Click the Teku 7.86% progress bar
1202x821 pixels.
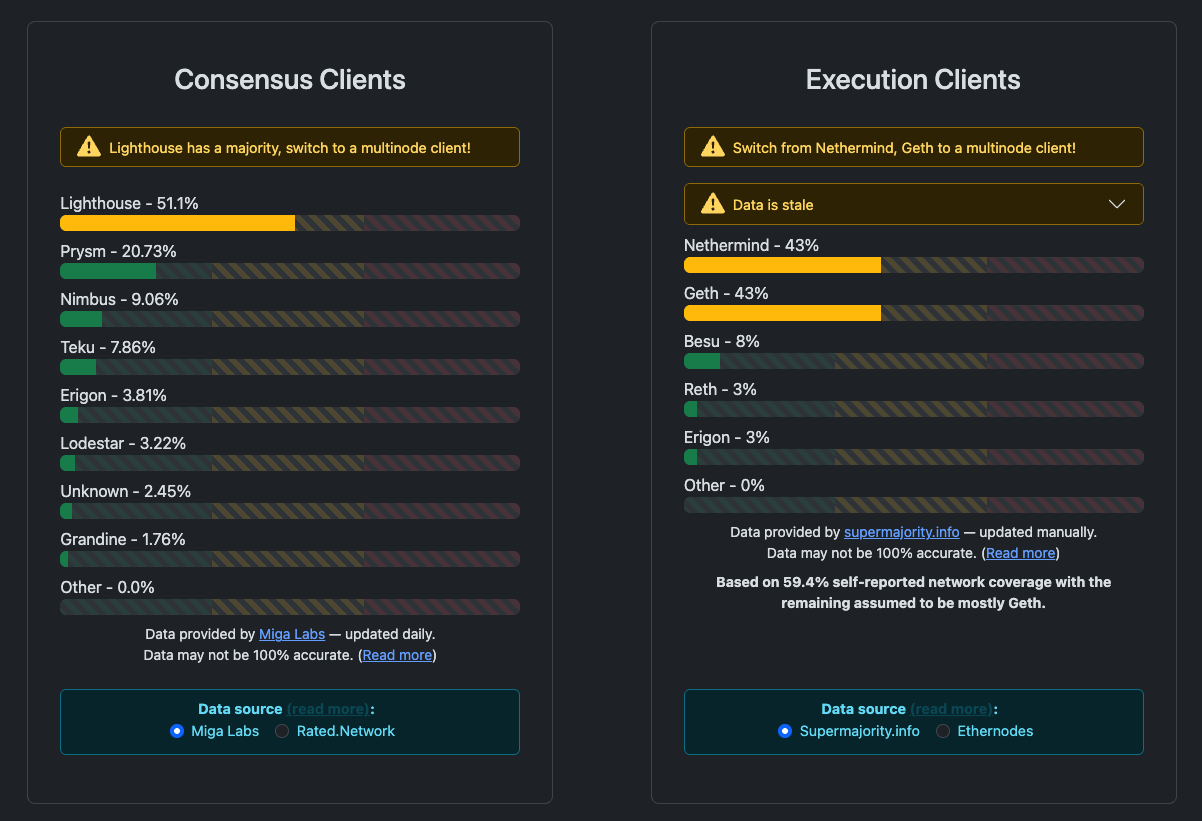click(x=290, y=367)
